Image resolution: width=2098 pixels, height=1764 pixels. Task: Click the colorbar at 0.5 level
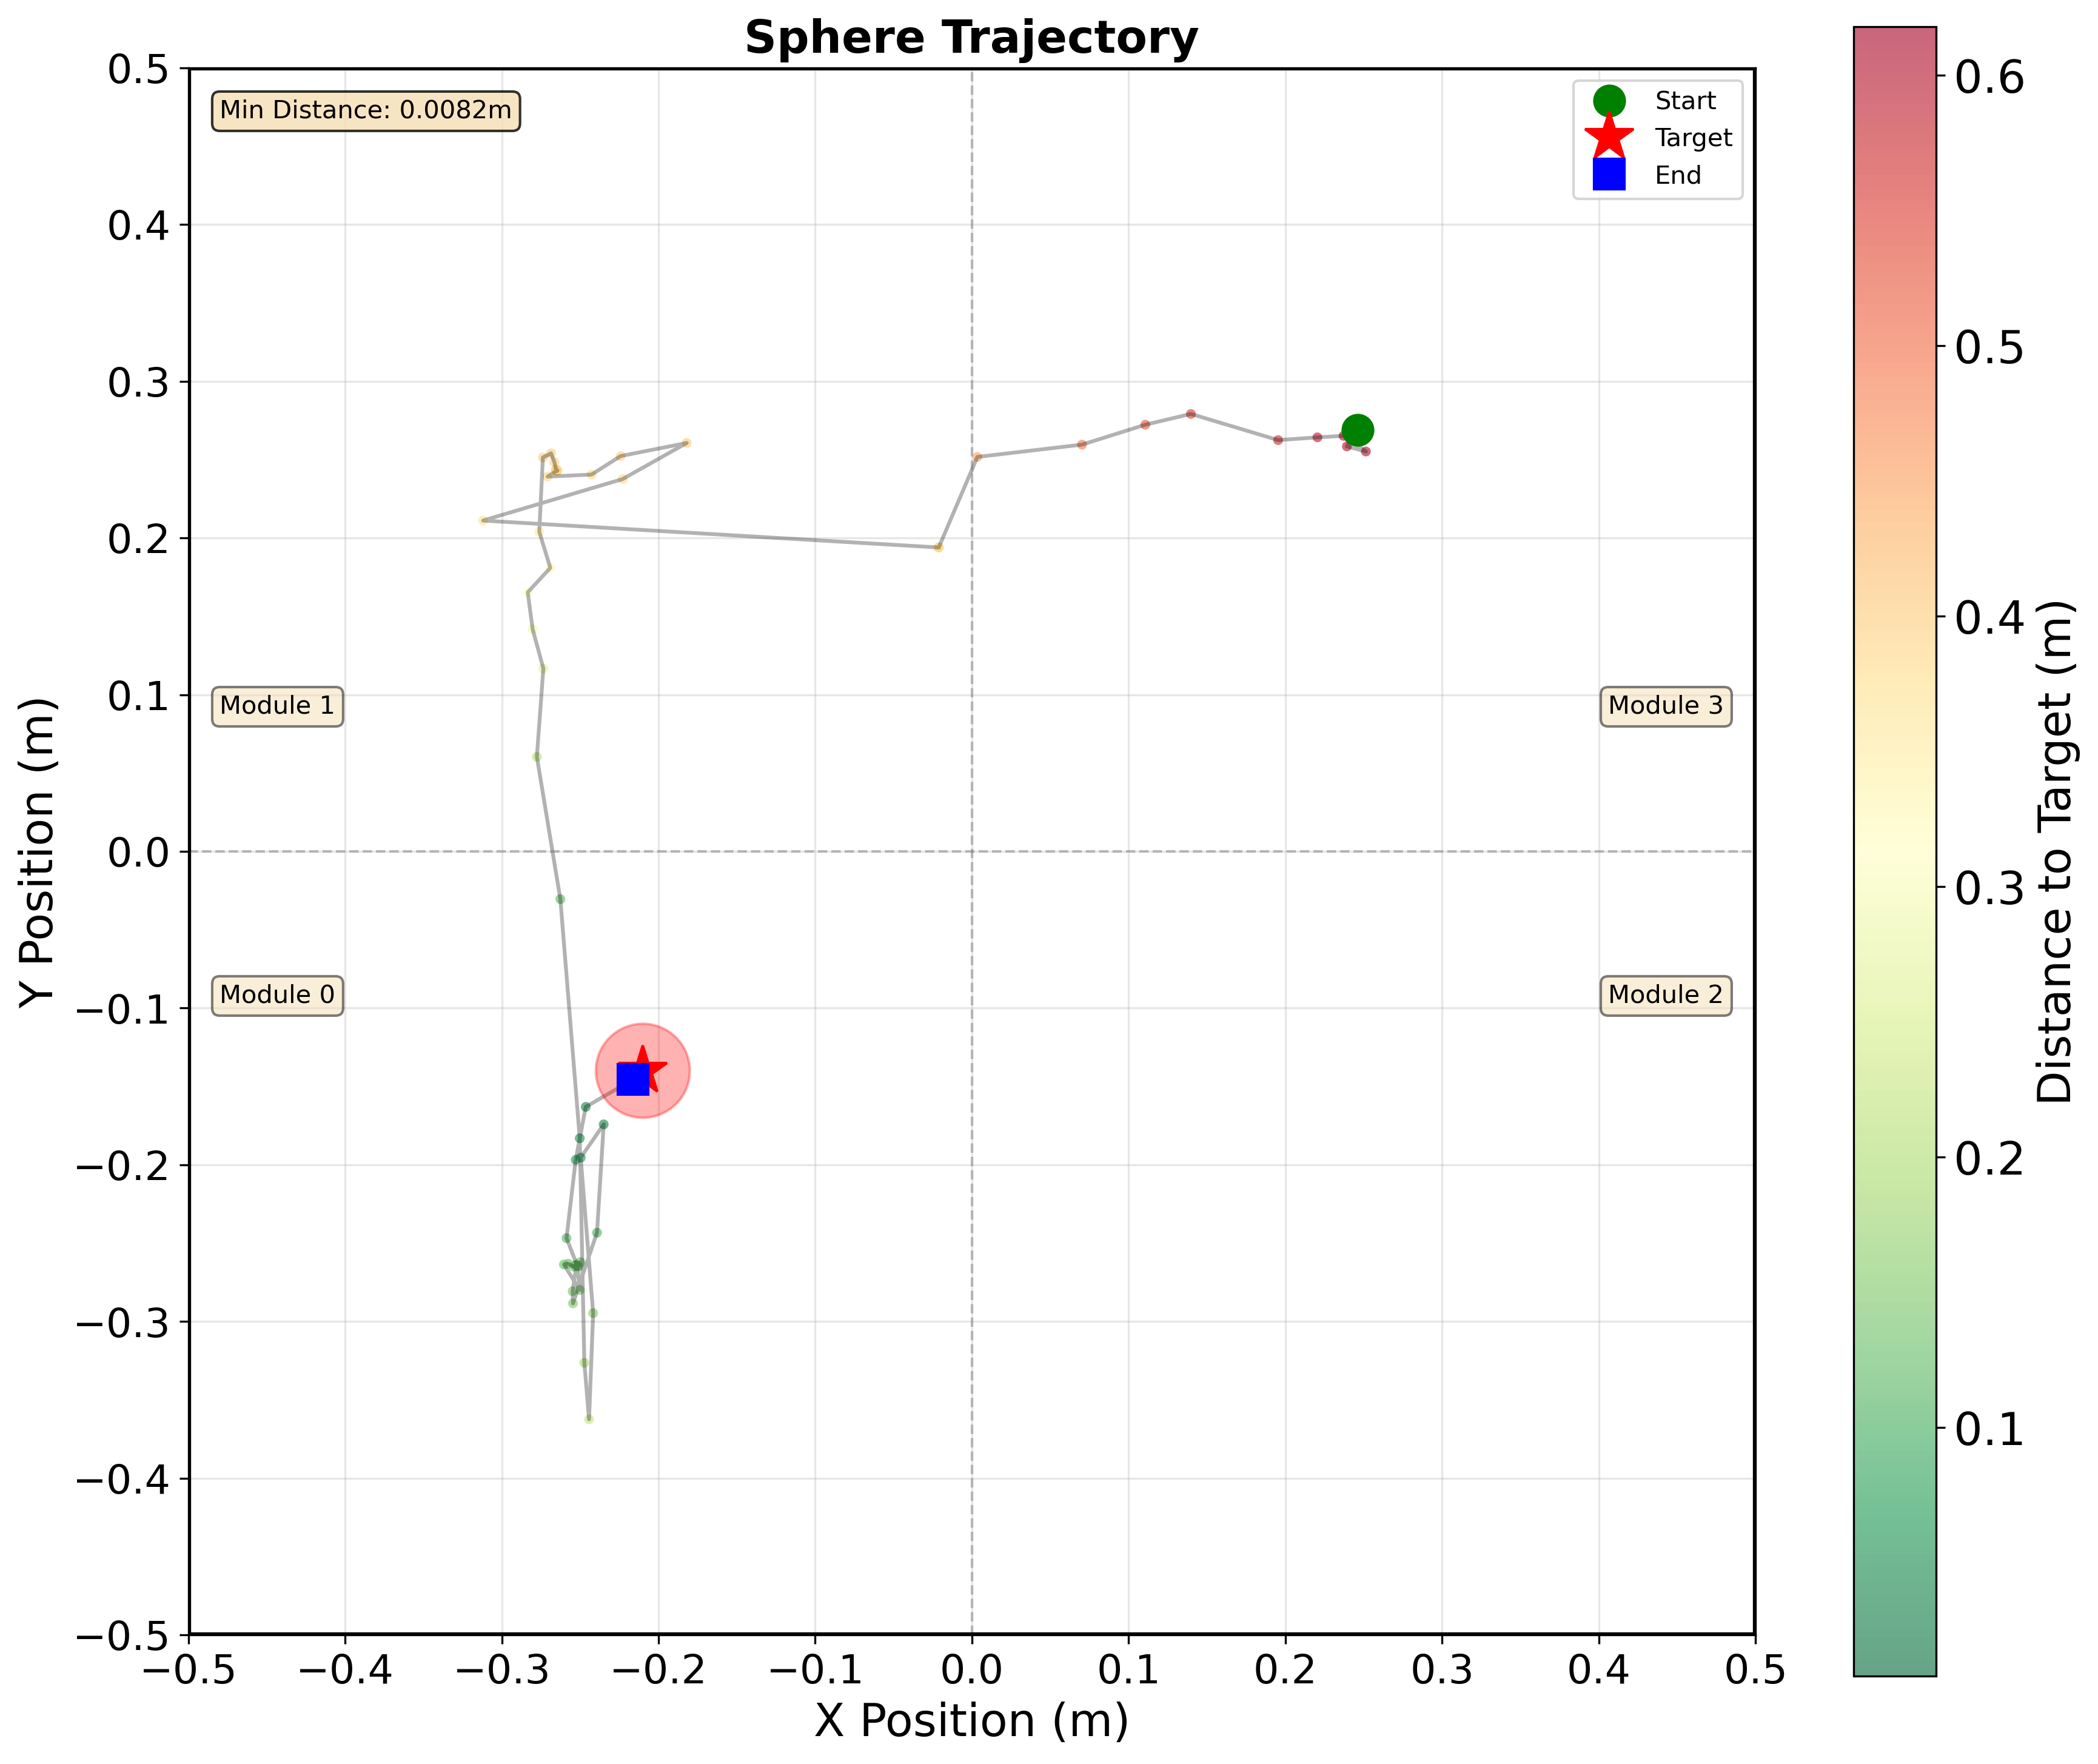1894,347
